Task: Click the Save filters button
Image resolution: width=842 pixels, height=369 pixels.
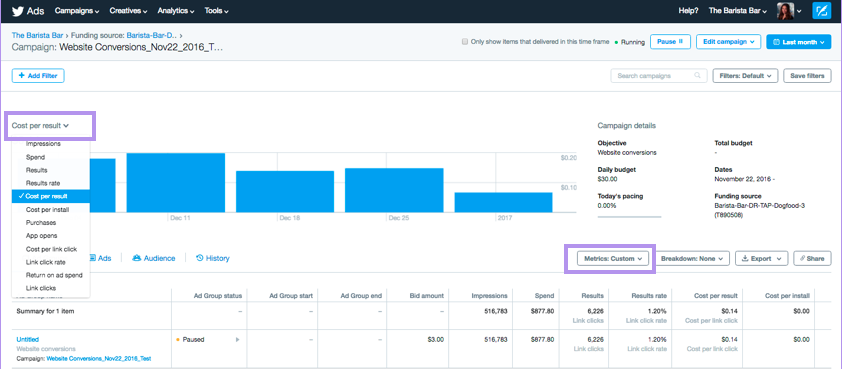Action: [x=807, y=76]
